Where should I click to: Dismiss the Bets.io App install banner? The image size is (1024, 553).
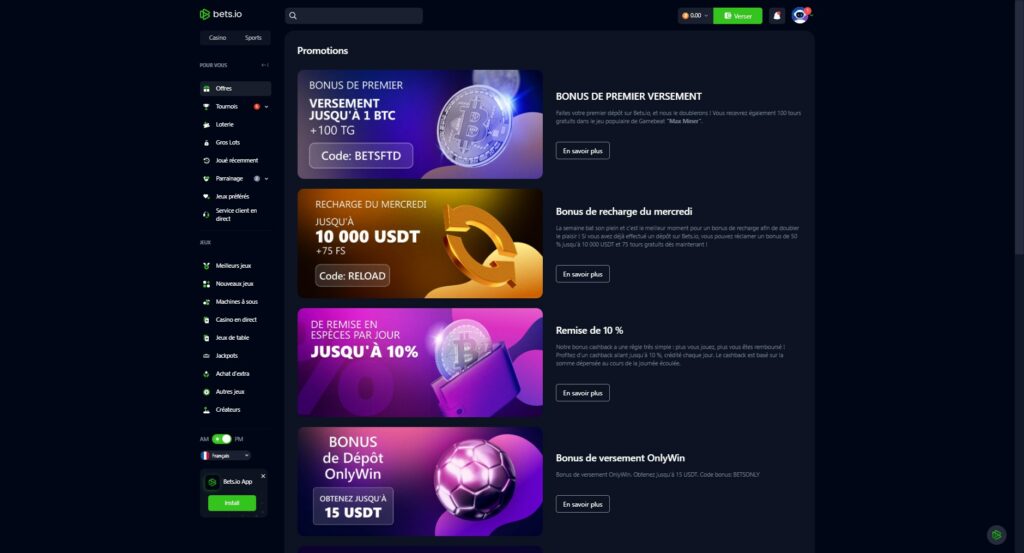click(x=263, y=476)
